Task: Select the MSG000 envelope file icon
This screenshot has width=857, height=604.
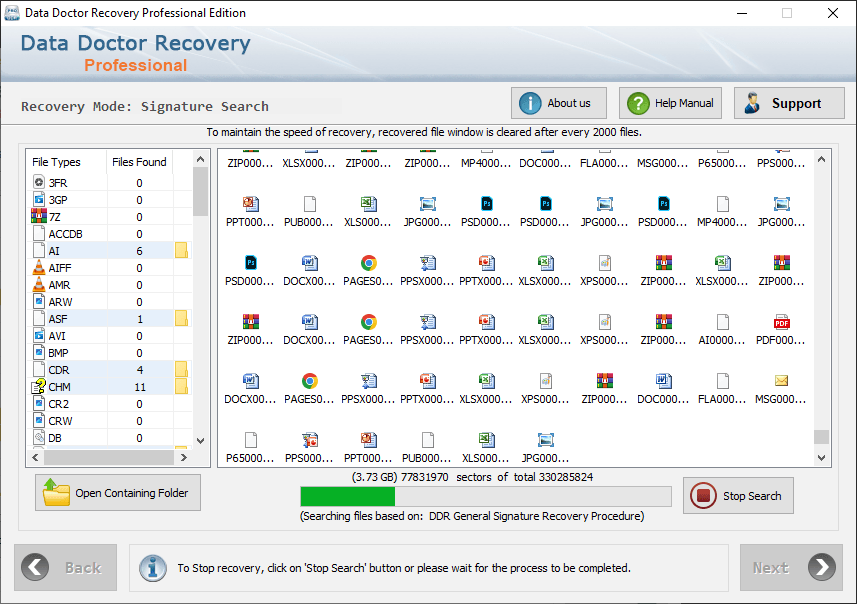Action: pyautogui.click(x=782, y=380)
